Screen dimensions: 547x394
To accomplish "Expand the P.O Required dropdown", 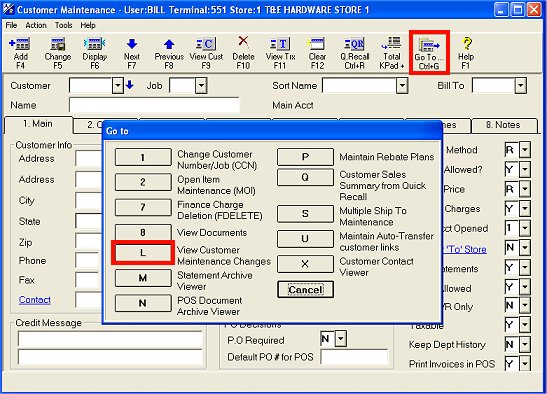I will click(x=341, y=339).
